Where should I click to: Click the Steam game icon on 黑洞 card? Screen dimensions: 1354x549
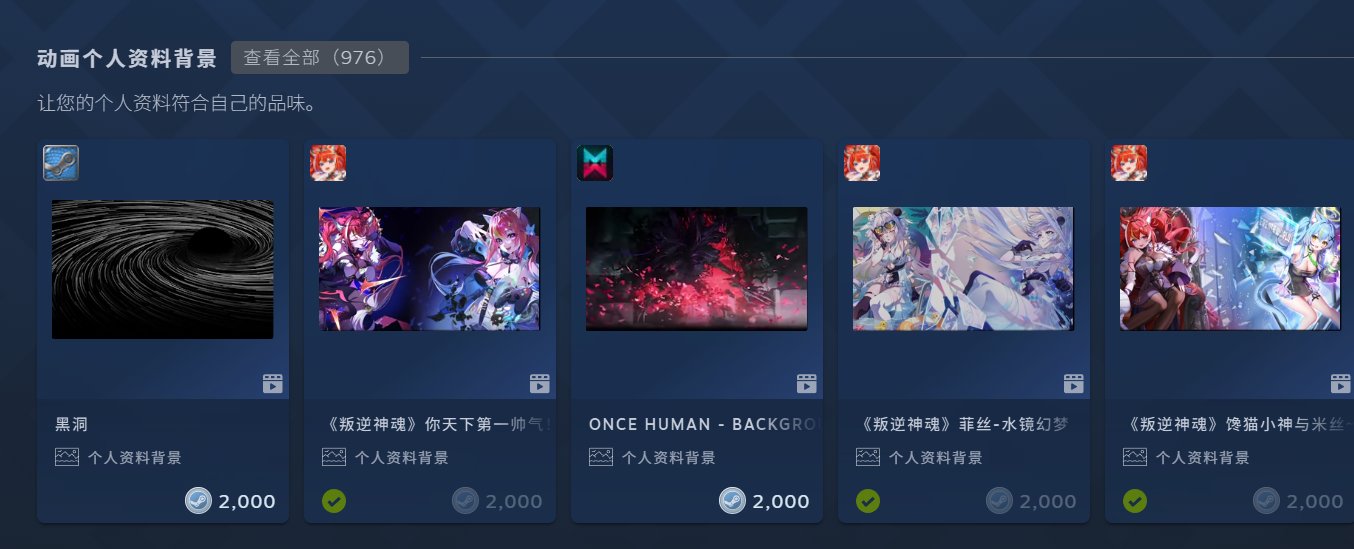click(x=61, y=163)
